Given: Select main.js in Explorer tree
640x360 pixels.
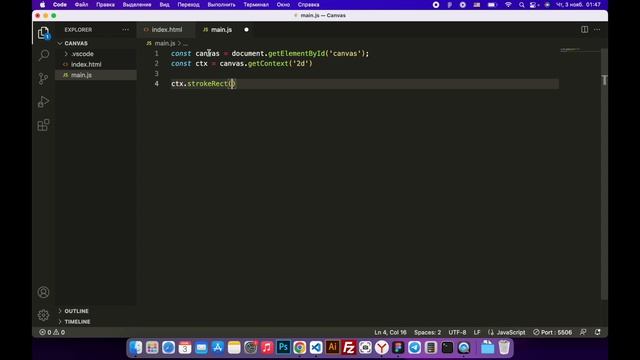Looking at the screenshot, I should (x=81, y=75).
